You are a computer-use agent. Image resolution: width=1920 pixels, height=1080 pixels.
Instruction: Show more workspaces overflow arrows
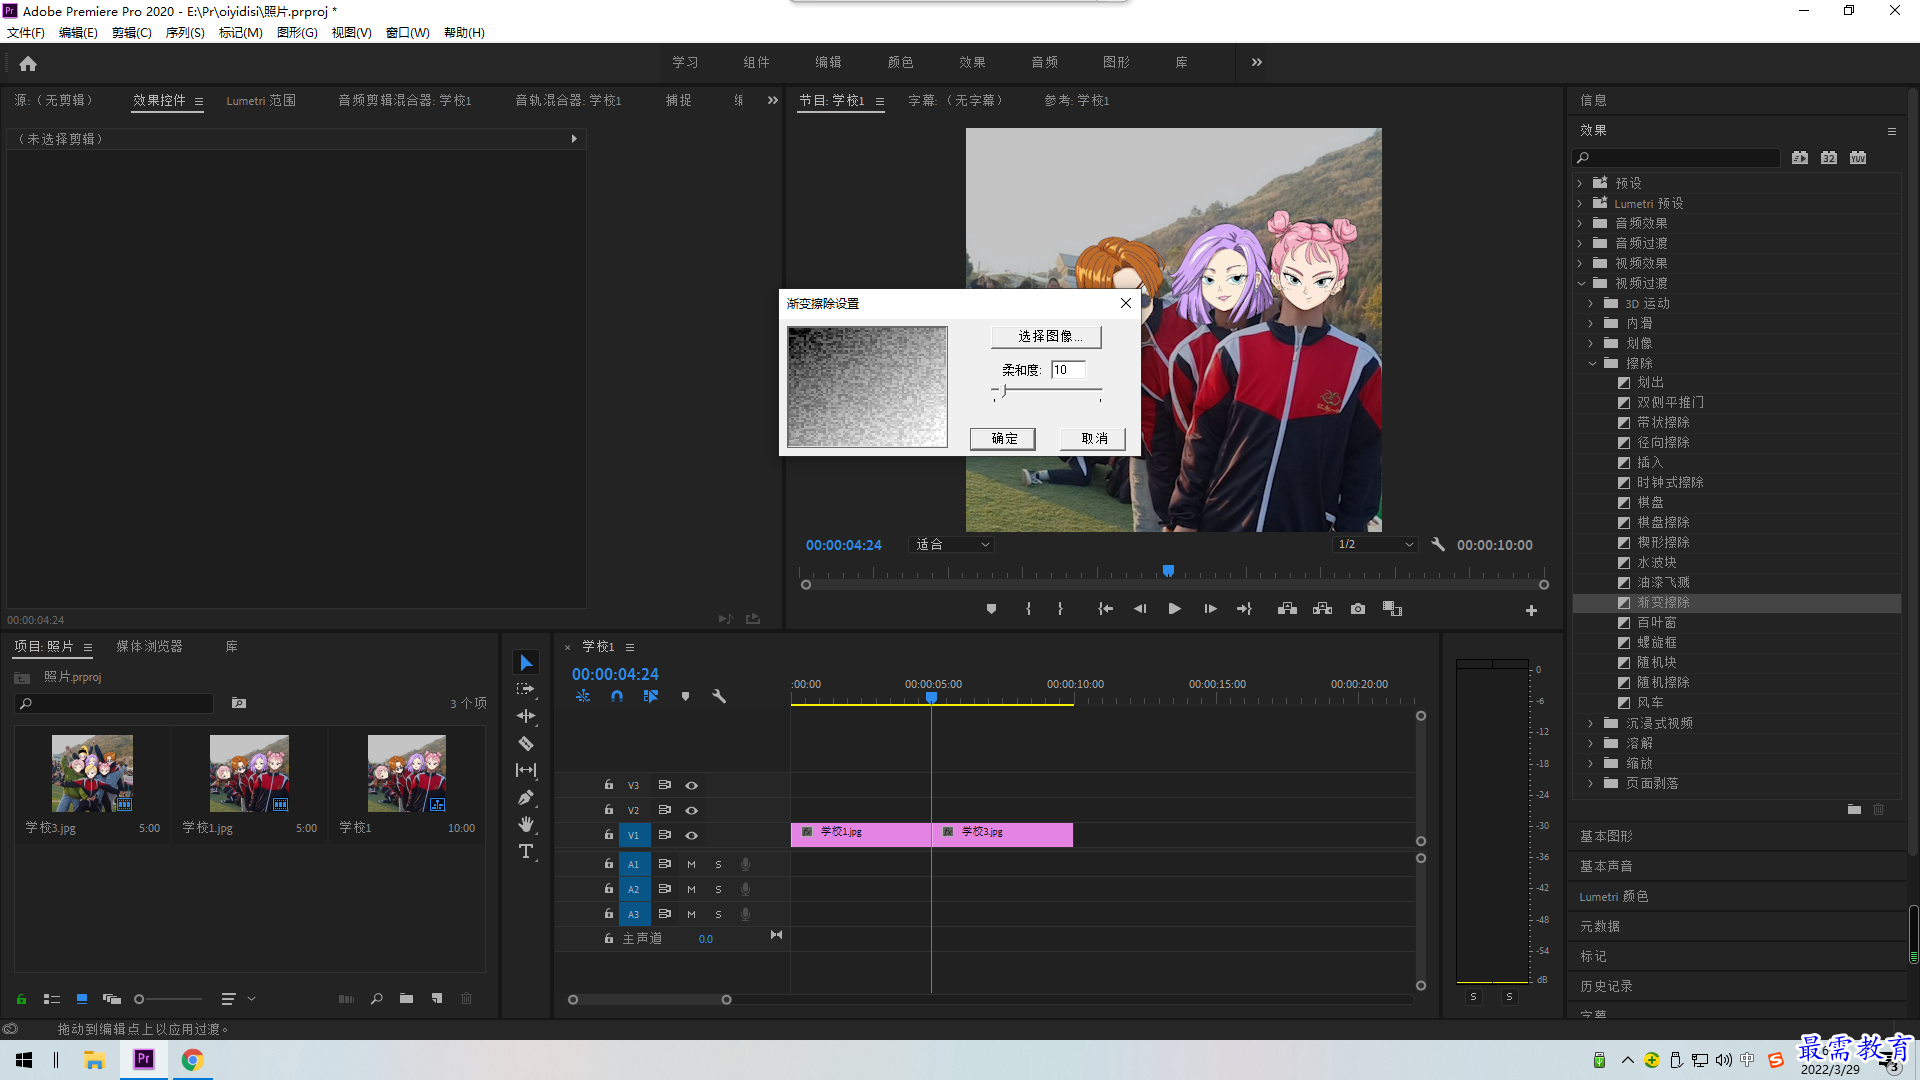(1257, 62)
